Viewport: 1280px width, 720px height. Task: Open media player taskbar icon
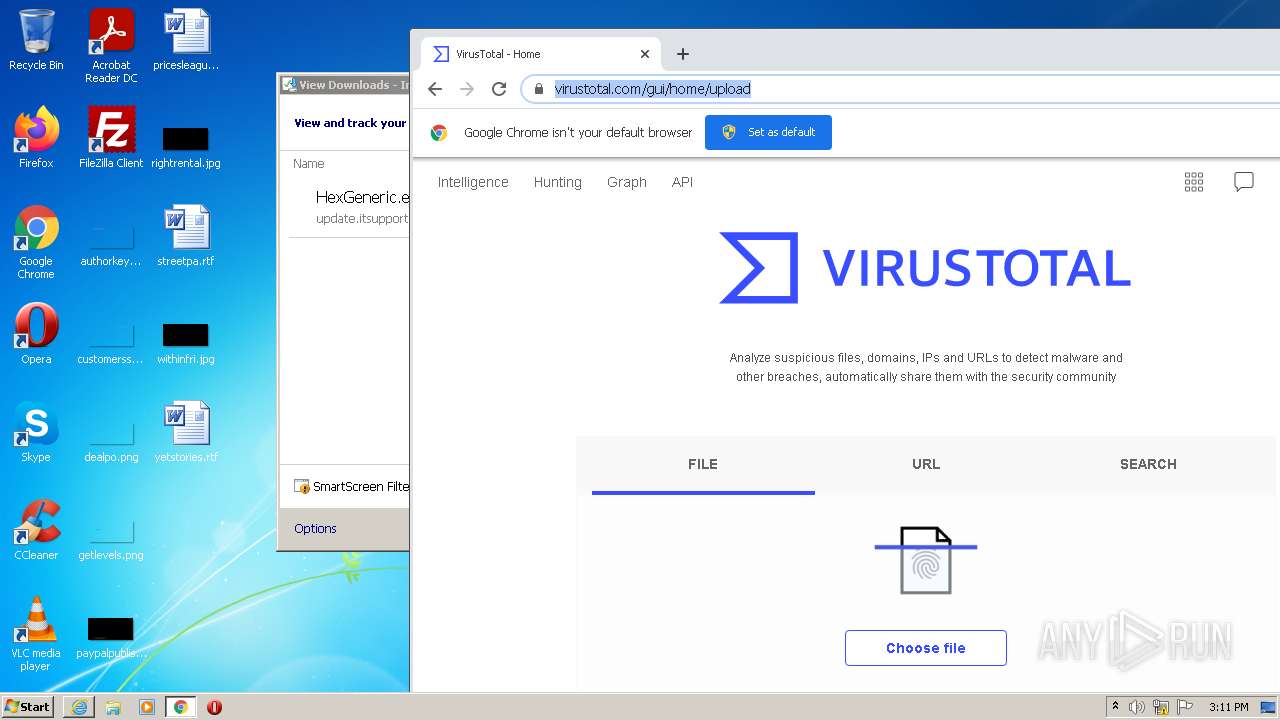pos(147,707)
